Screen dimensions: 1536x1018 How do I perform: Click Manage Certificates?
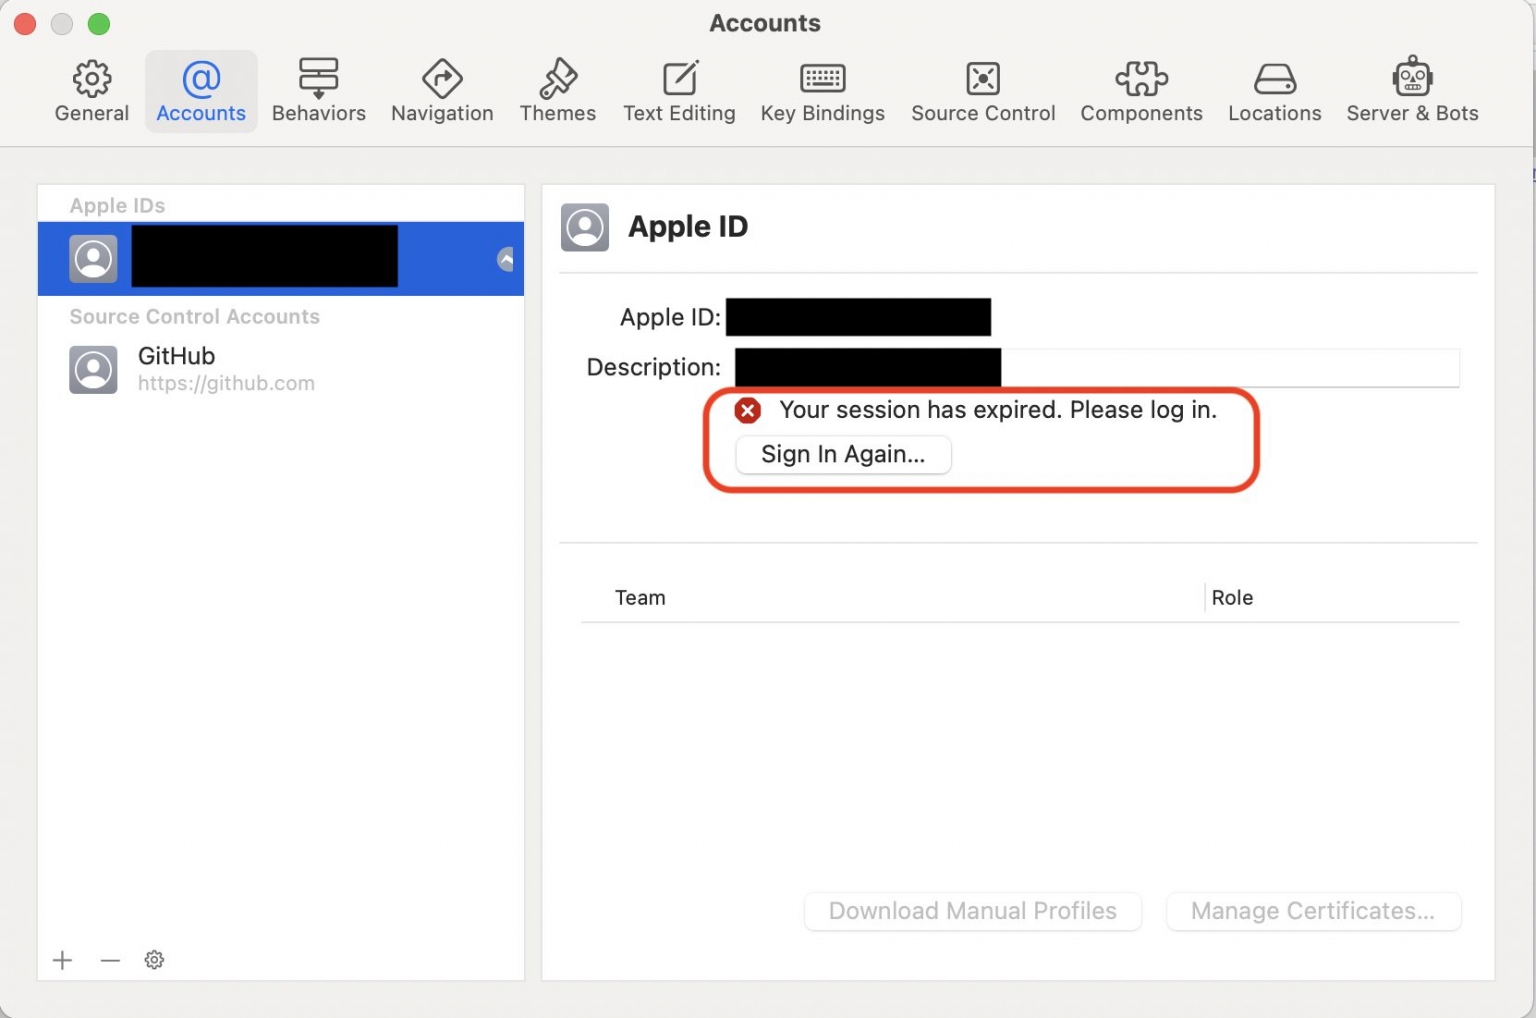click(1313, 911)
